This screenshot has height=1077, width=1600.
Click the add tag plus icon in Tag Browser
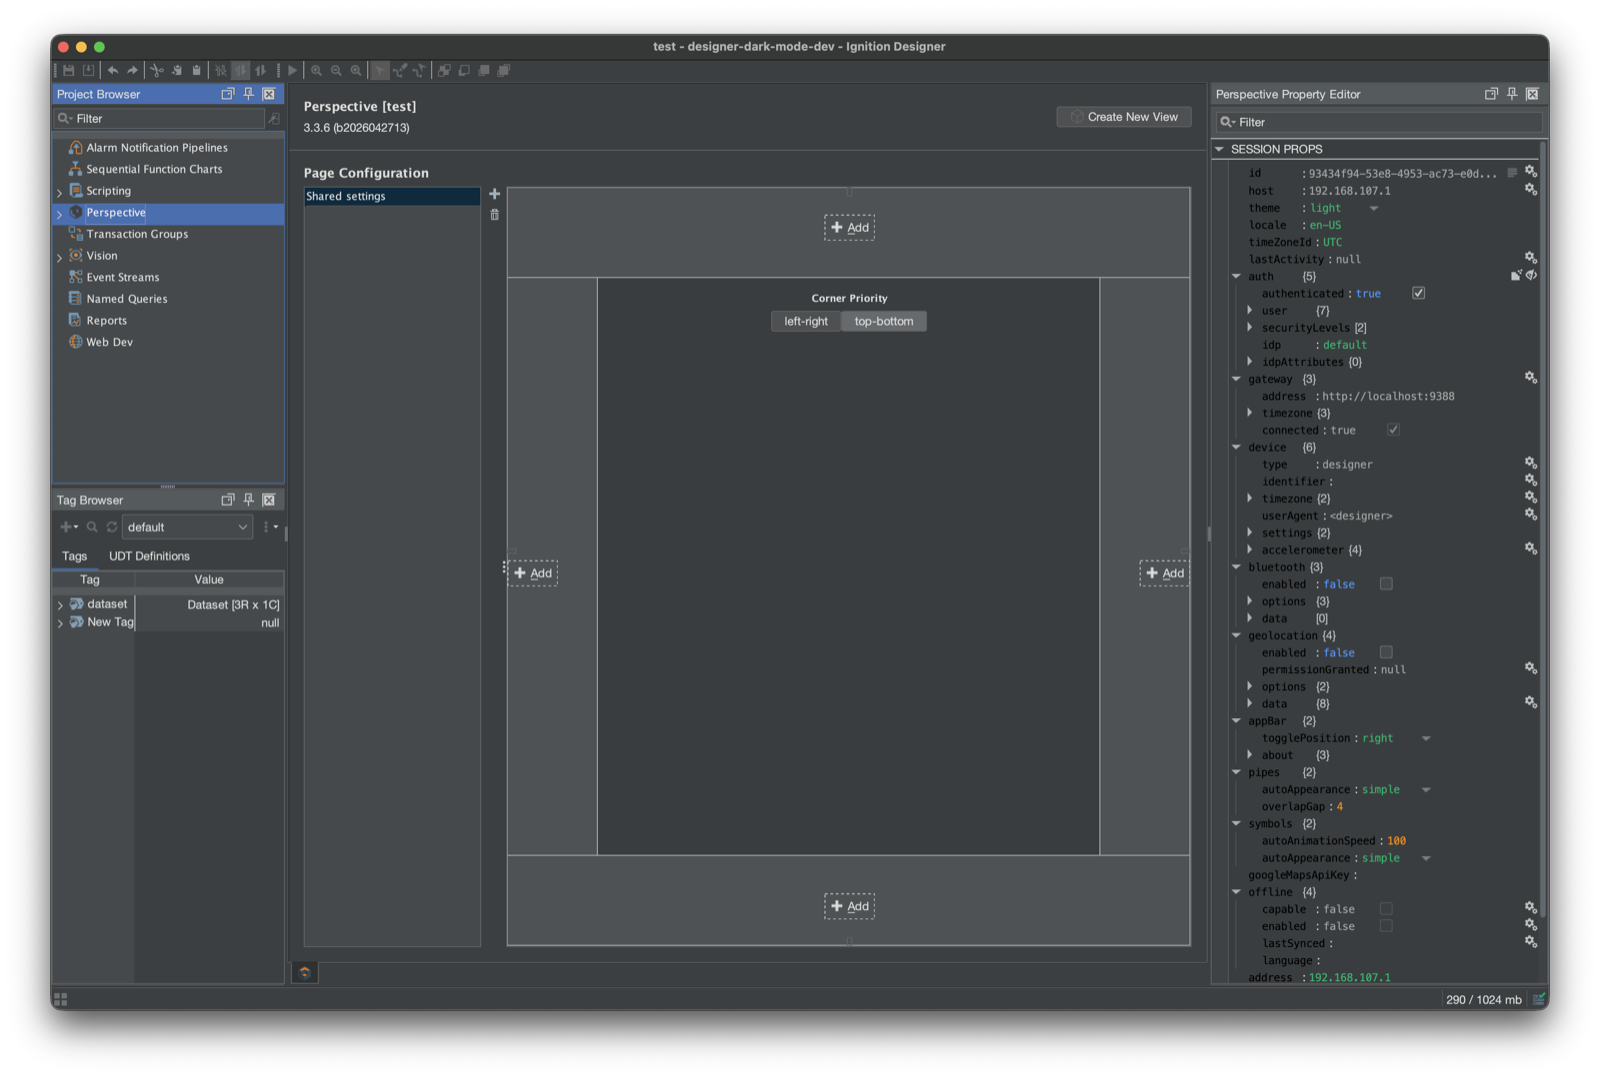click(x=69, y=527)
